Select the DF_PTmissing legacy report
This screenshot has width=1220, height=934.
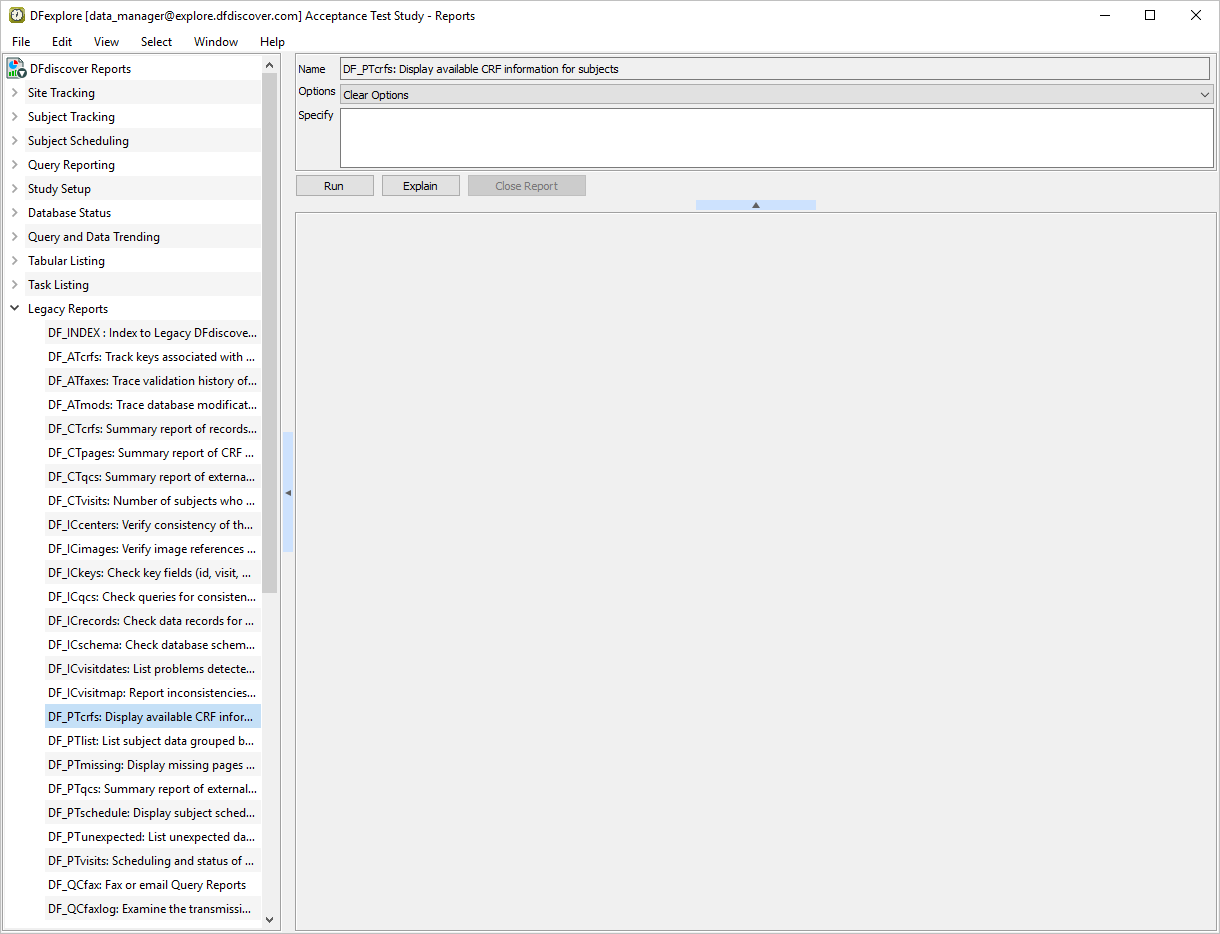click(x=151, y=765)
